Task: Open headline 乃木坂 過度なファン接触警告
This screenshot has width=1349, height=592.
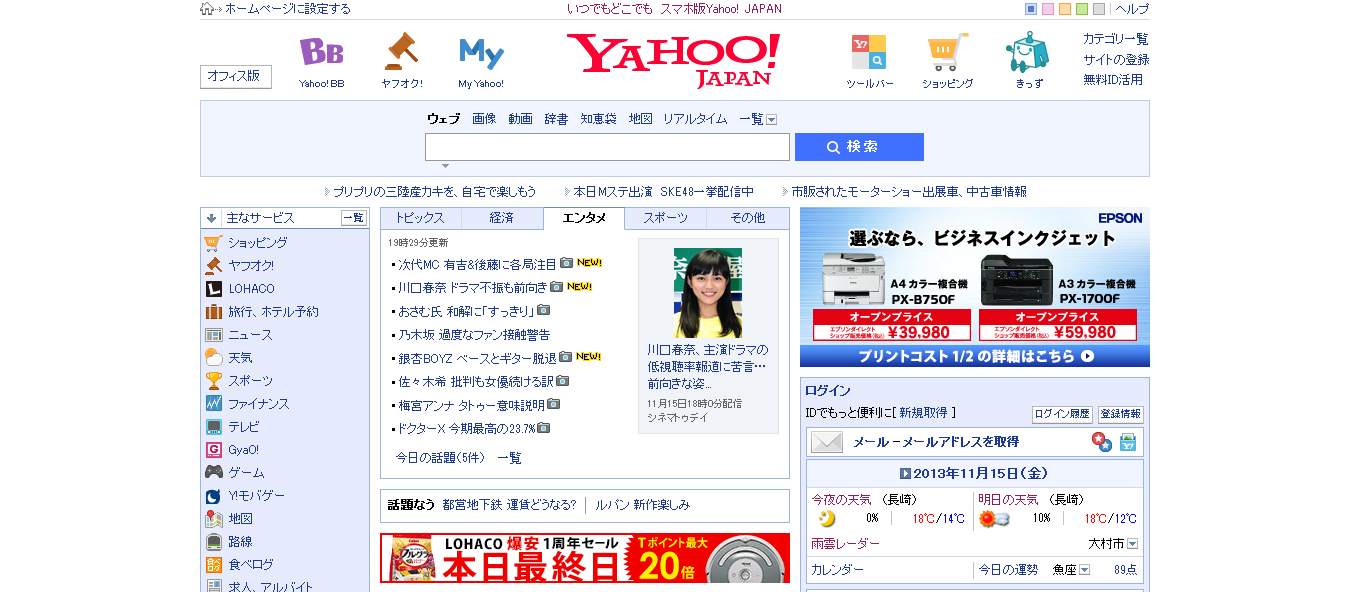Action: click(x=475, y=335)
